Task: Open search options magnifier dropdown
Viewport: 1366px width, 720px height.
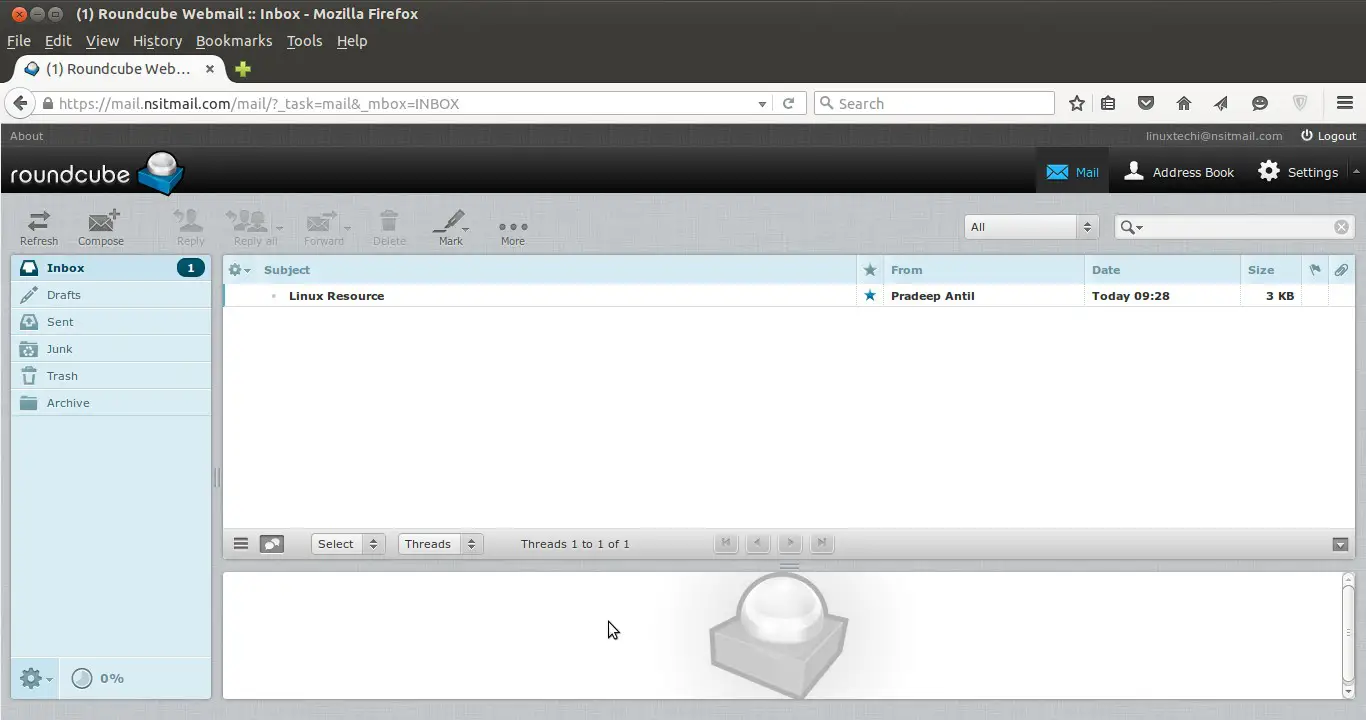Action: point(1131,227)
